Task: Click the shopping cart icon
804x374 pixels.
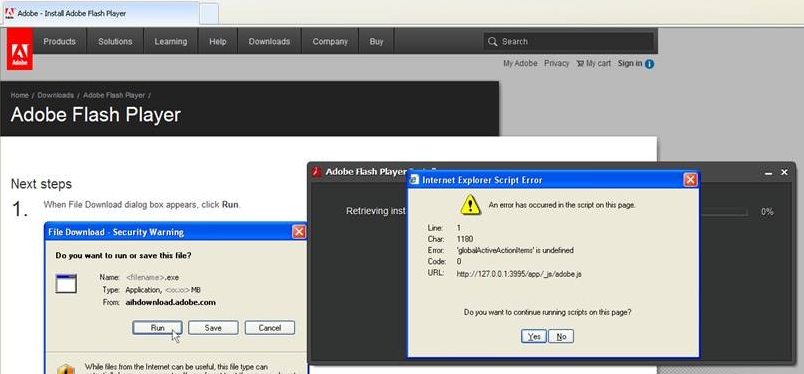Action: pyautogui.click(x=580, y=64)
